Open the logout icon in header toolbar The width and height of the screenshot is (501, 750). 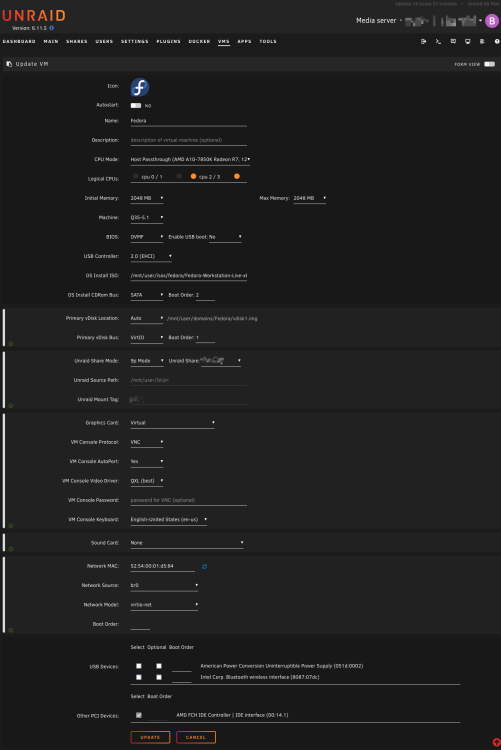pos(423,42)
